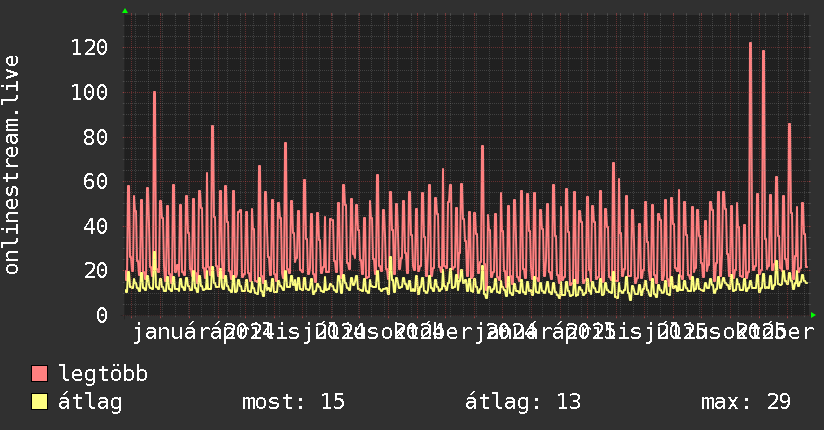Click the 'átlag: 13' statistic
824x430 pixels.
point(523,402)
